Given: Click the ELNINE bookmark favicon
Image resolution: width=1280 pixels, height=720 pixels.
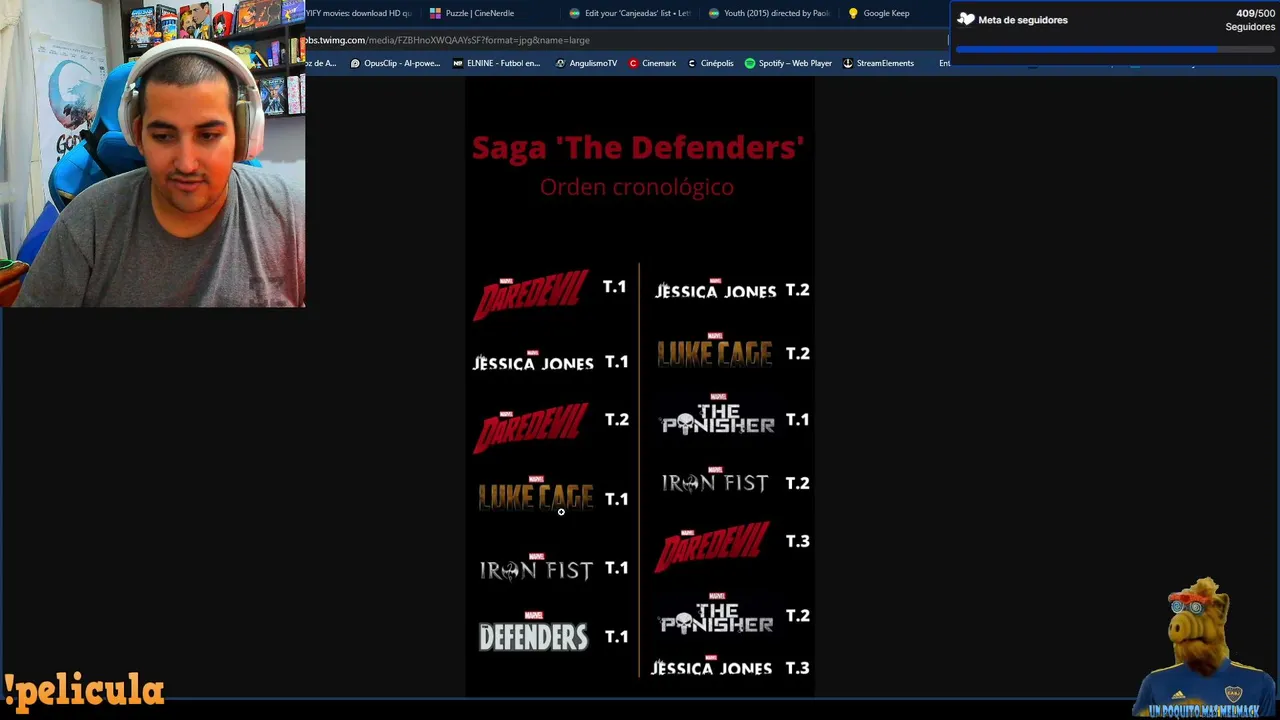Looking at the screenshot, I should click(458, 63).
